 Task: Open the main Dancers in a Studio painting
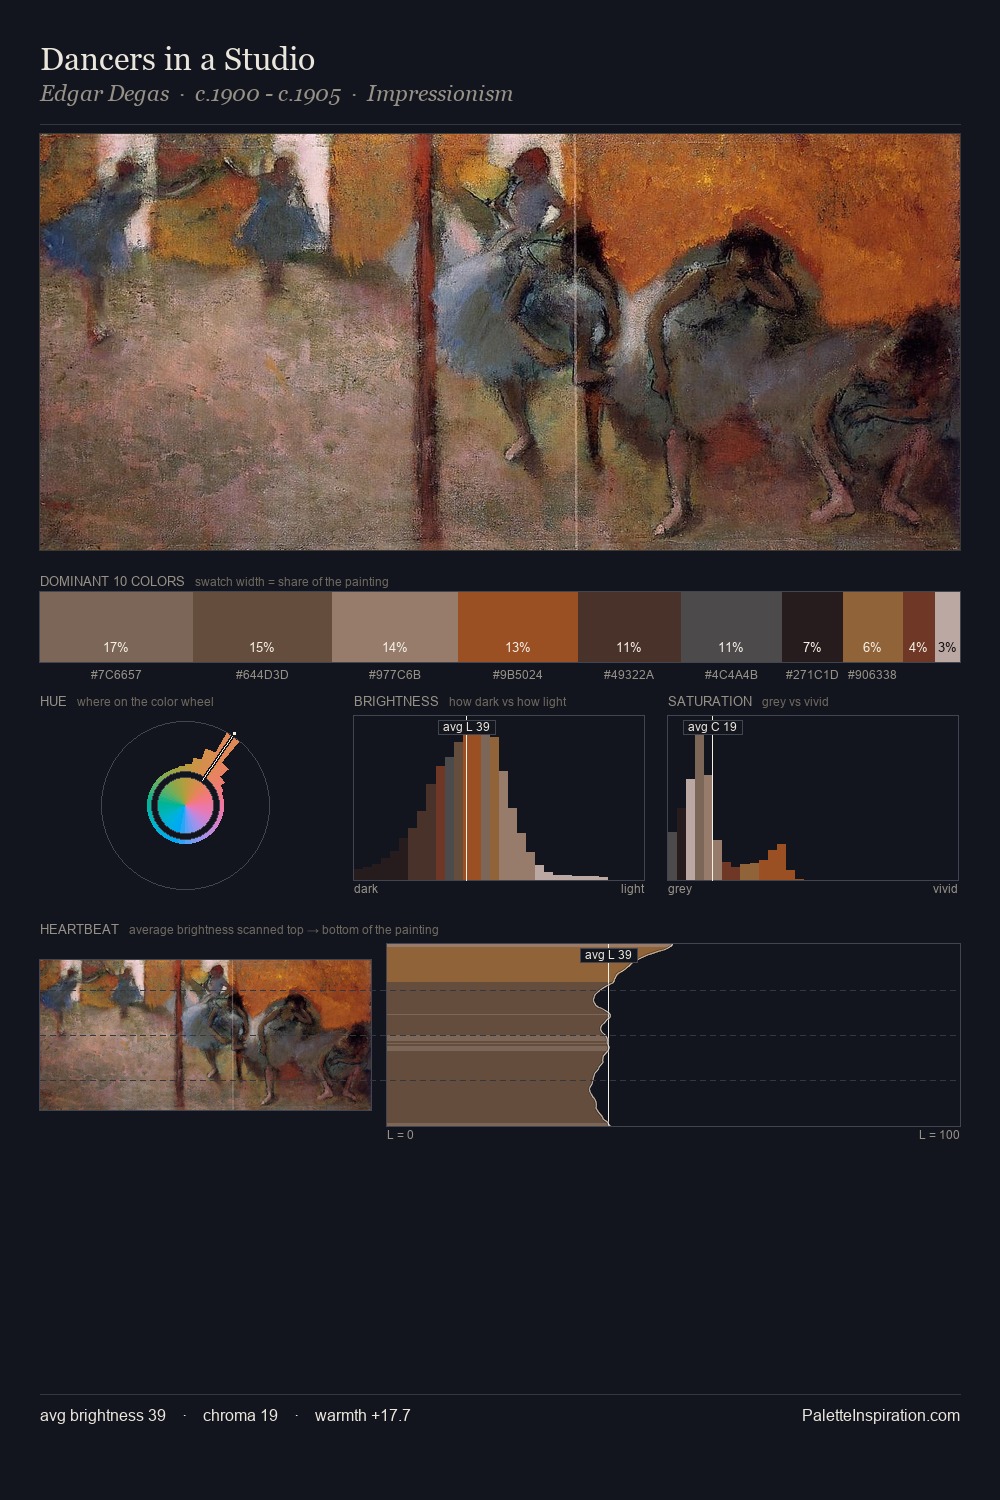click(500, 342)
